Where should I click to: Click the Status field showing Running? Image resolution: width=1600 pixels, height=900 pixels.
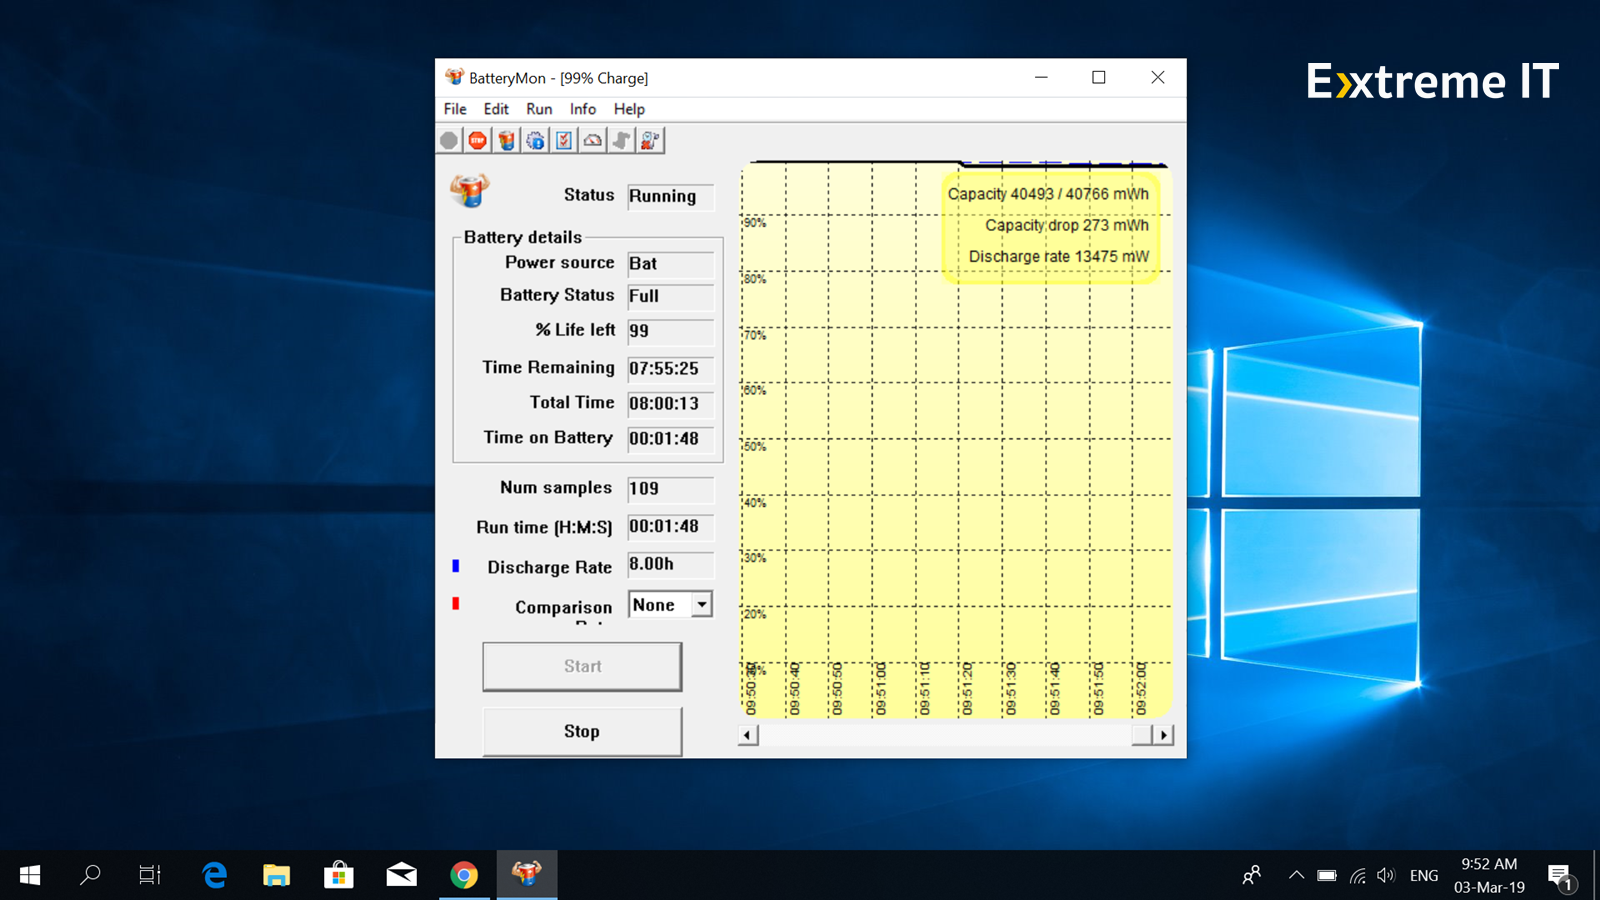click(671, 197)
